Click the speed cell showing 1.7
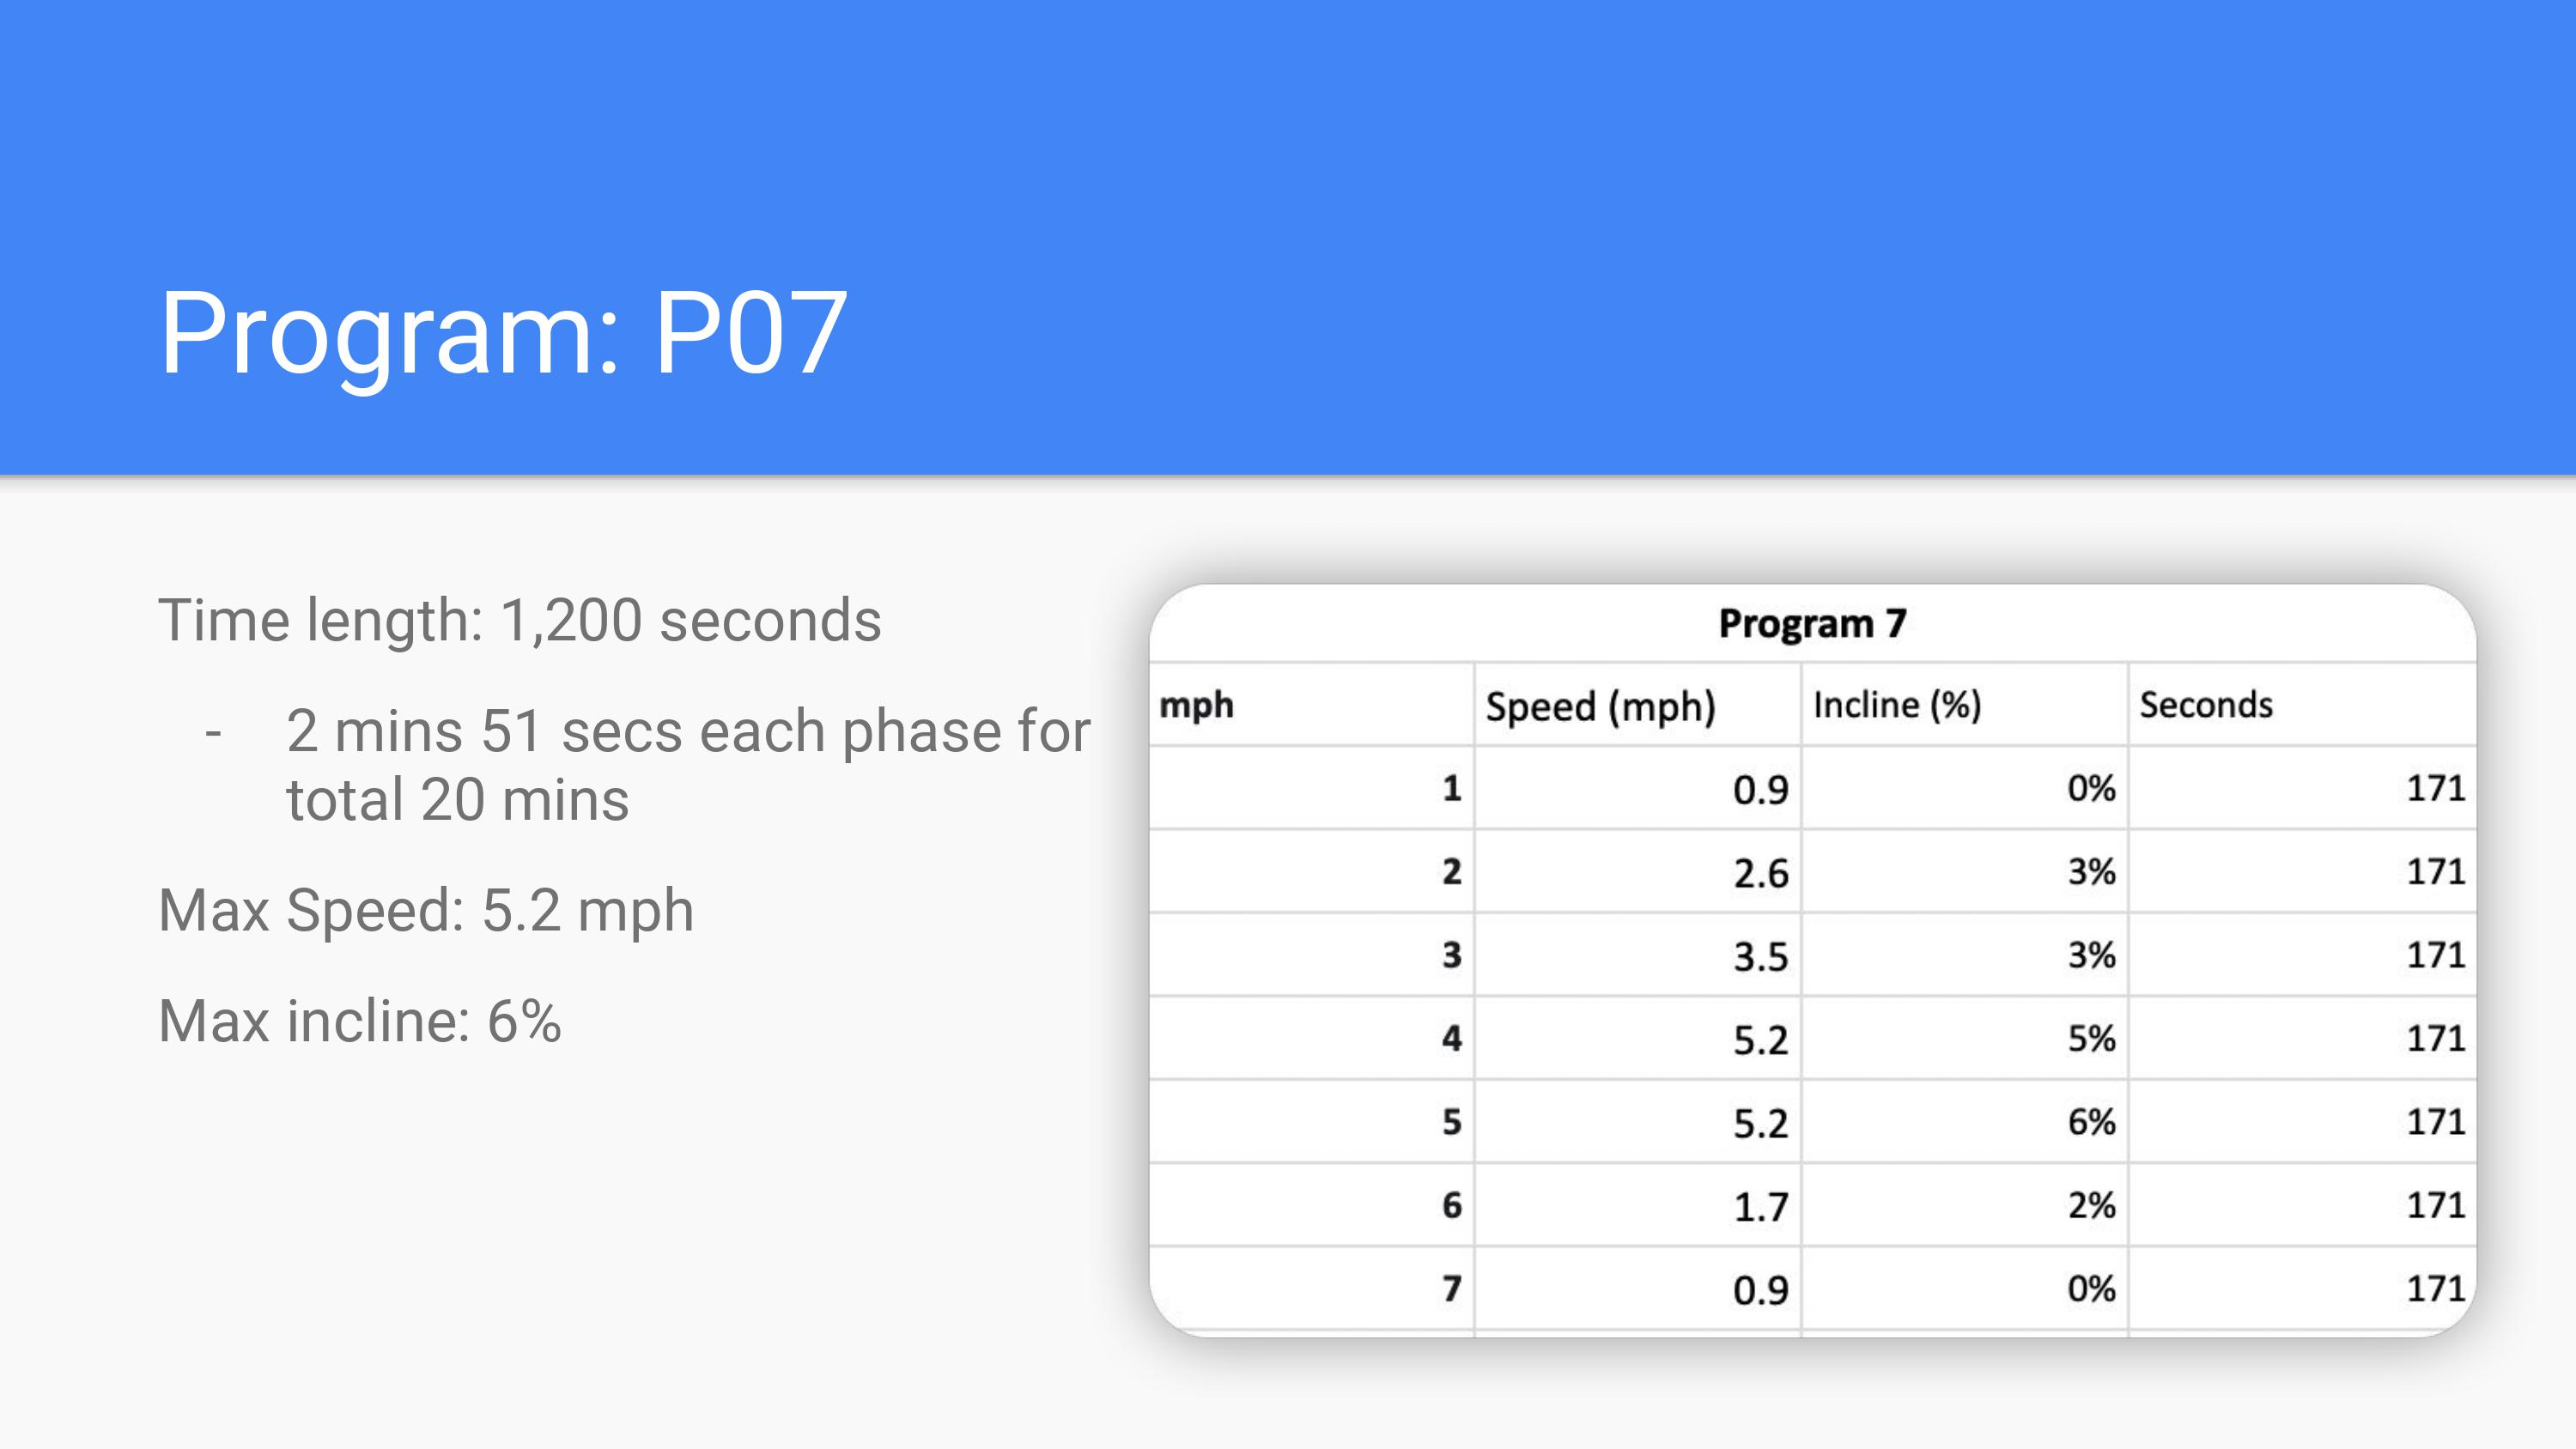2576x1449 pixels. (1760, 1207)
